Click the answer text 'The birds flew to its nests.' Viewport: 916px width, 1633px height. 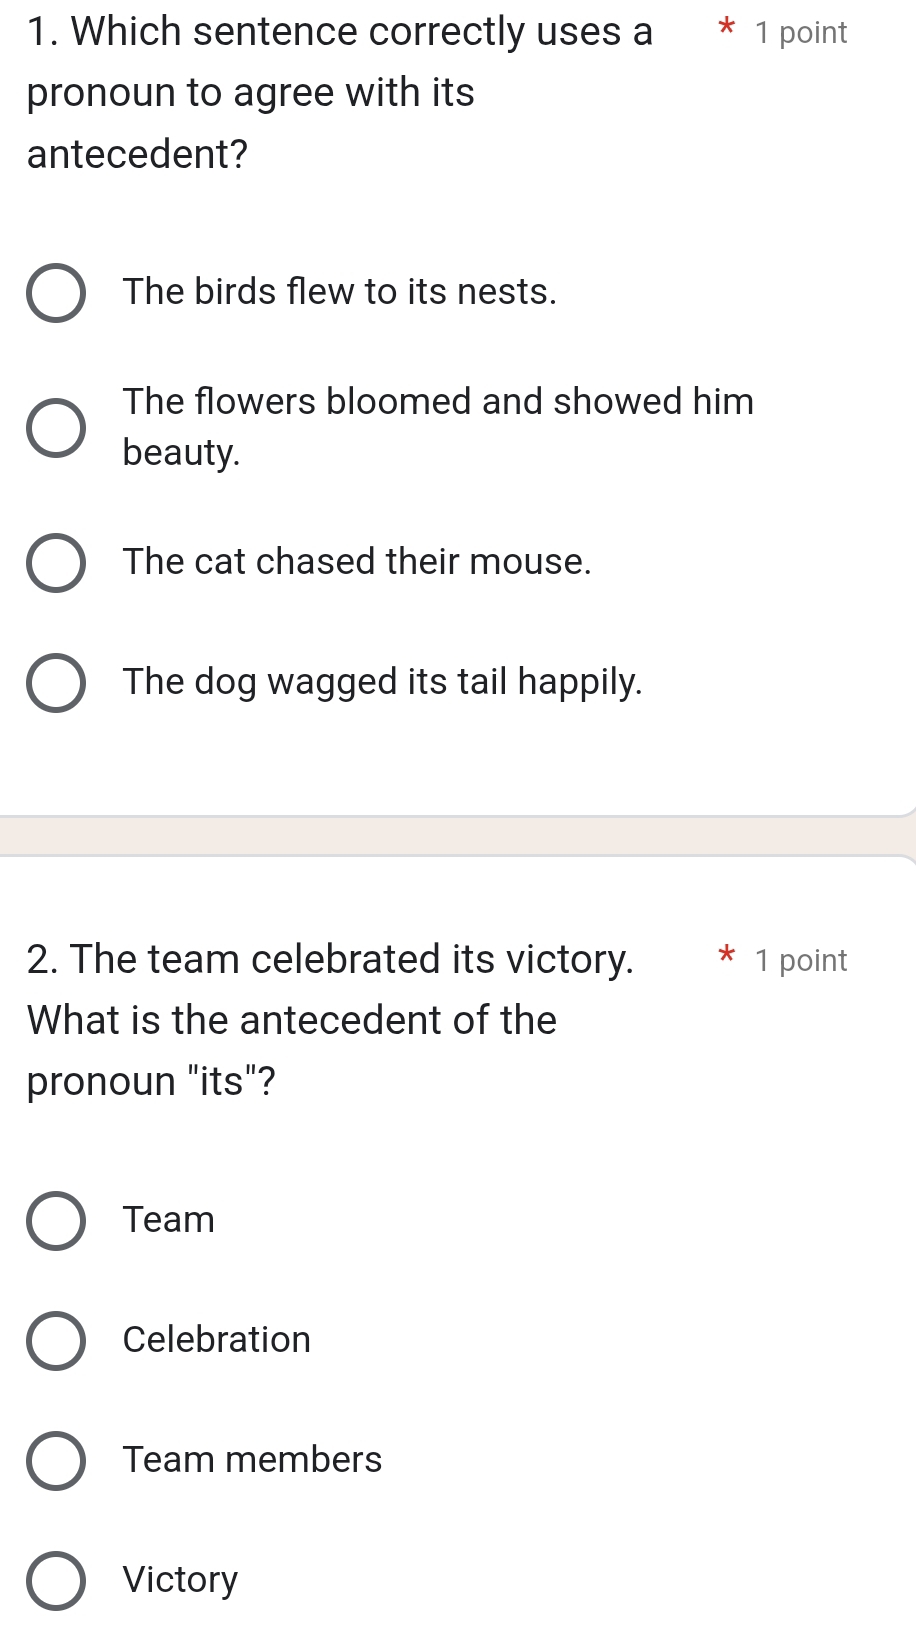pyautogui.click(x=339, y=292)
